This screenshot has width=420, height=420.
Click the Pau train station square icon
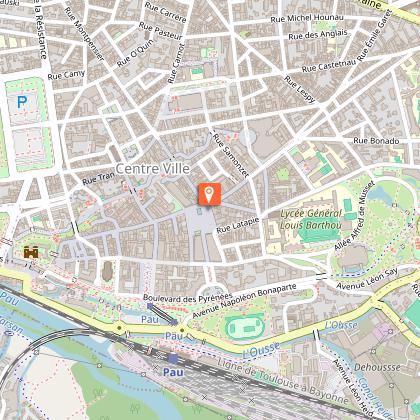(173, 359)
